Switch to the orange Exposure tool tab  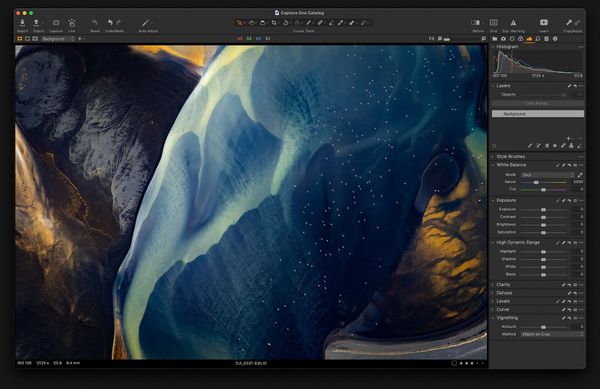[x=529, y=39]
